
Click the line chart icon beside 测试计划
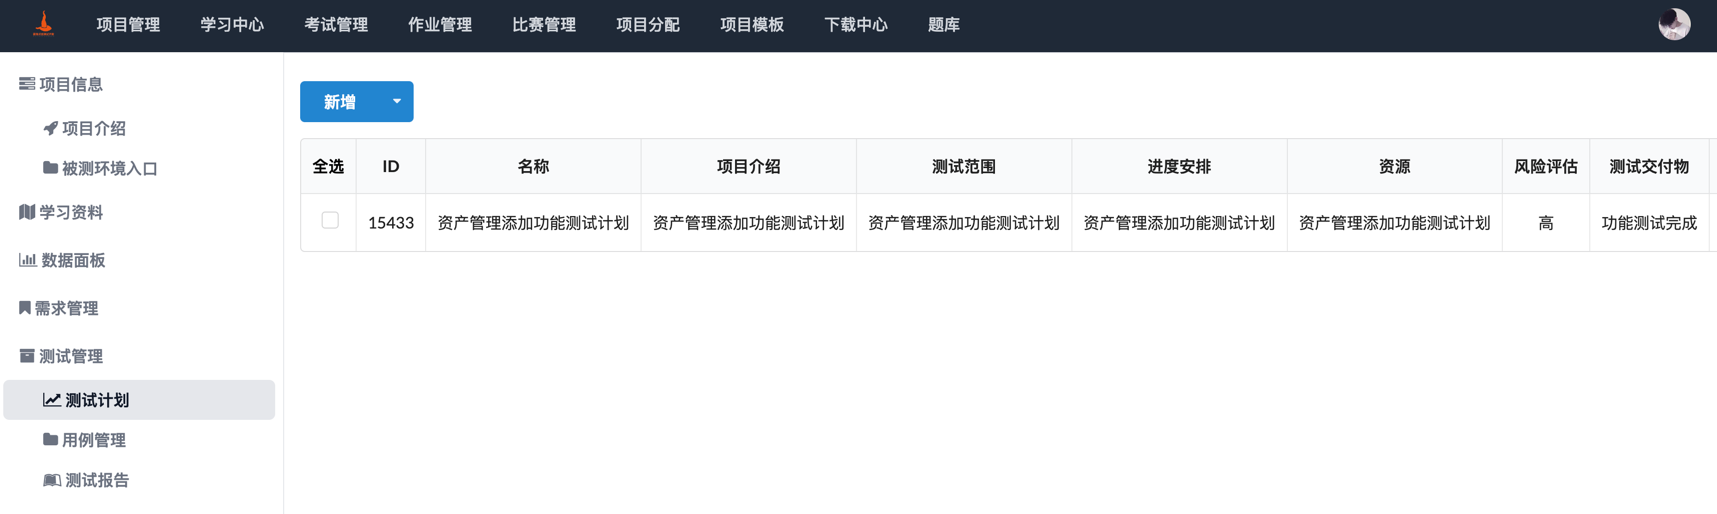pos(52,400)
